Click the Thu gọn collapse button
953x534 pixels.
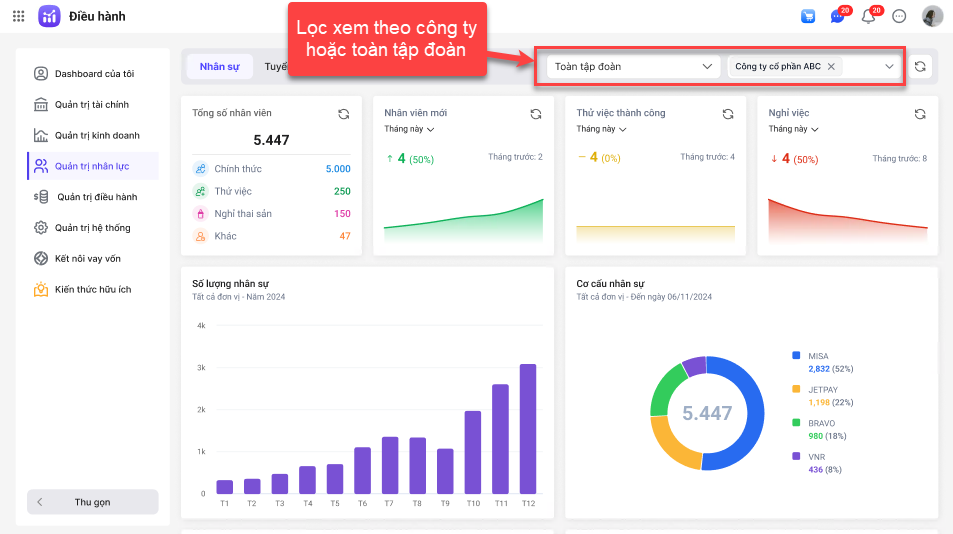(93, 502)
